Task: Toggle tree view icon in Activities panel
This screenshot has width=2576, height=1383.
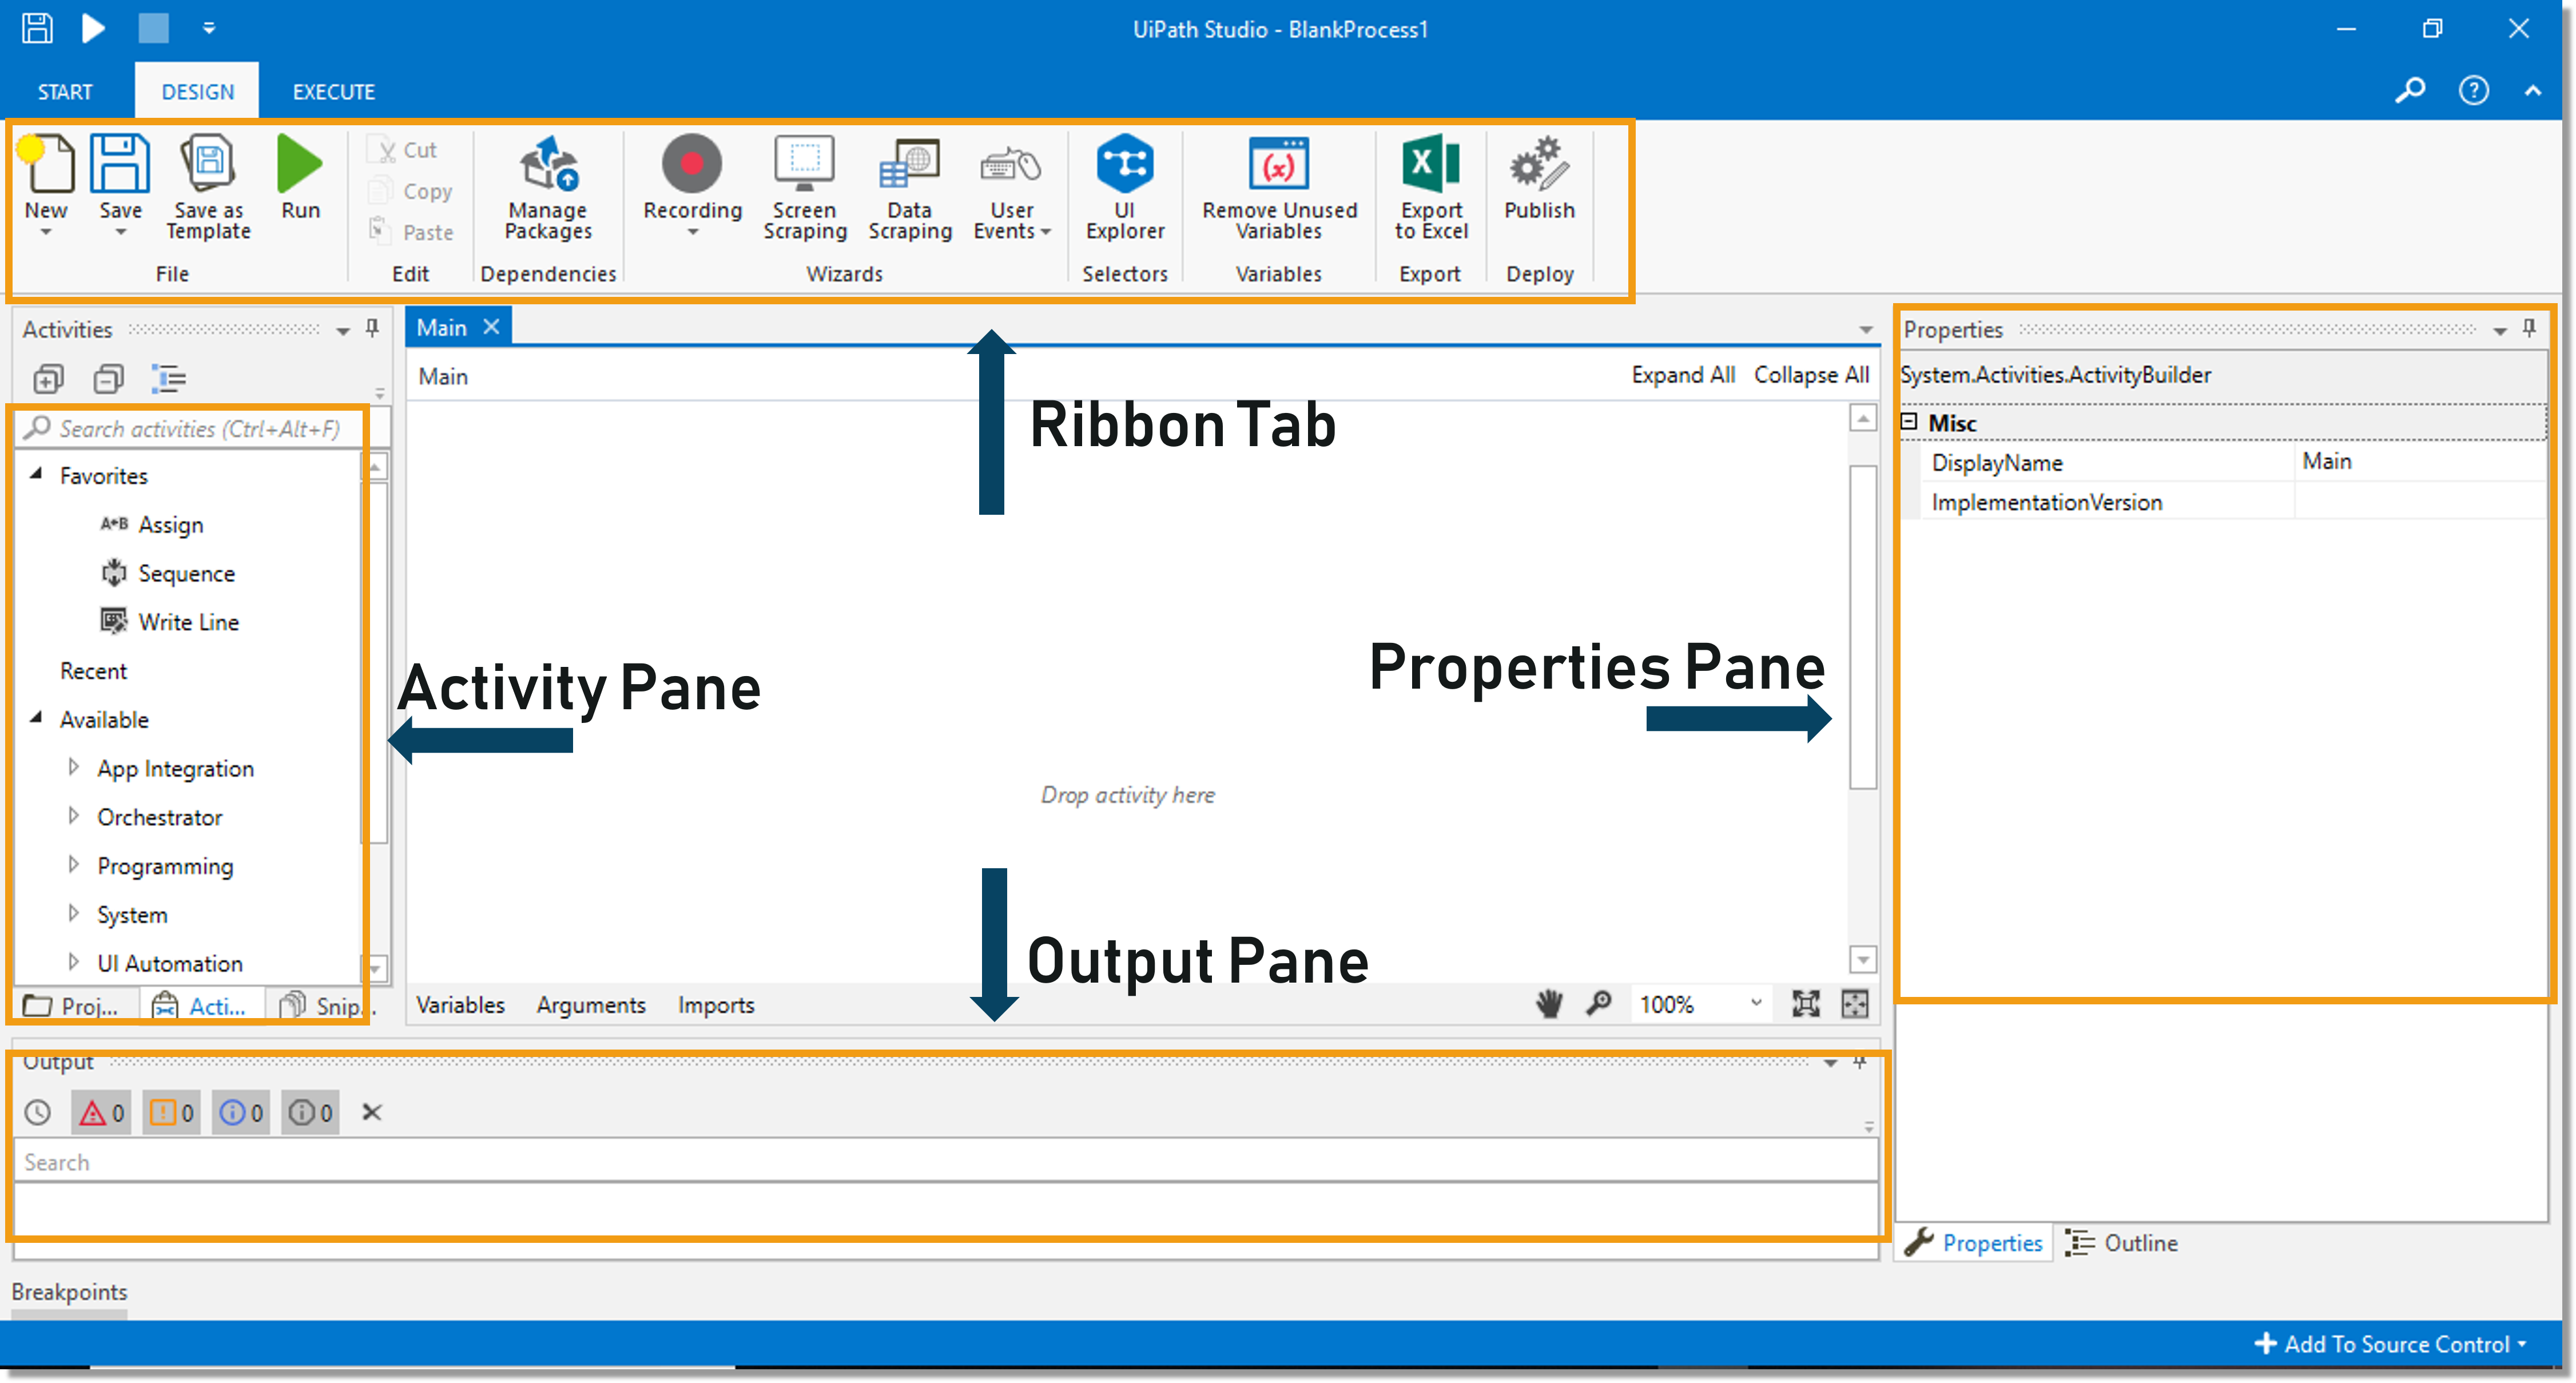Action: coord(169,379)
